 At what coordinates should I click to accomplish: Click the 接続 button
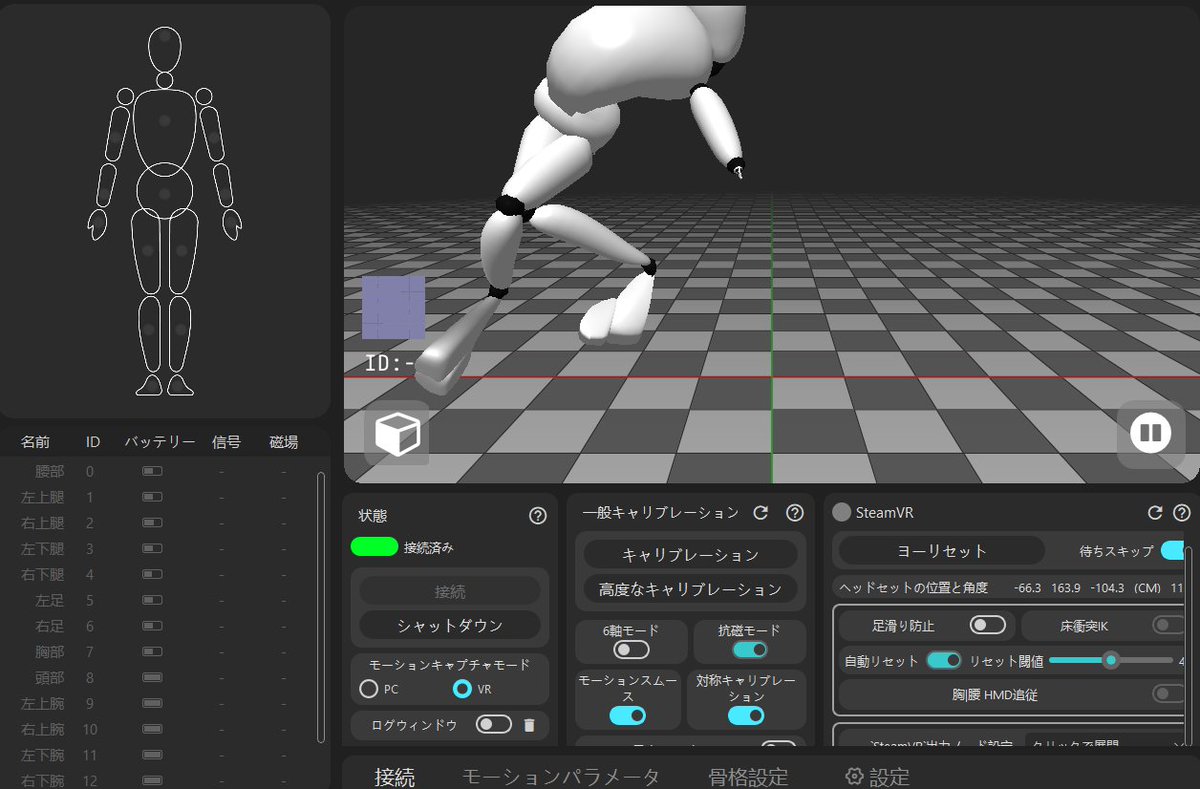point(450,591)
